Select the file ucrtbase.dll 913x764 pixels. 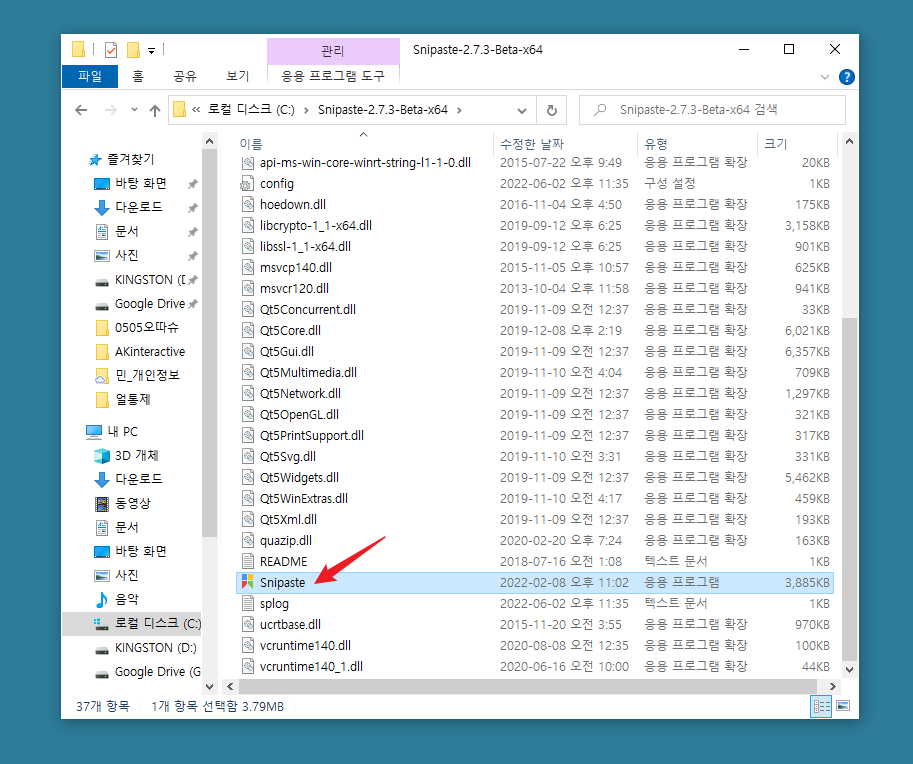291,625
